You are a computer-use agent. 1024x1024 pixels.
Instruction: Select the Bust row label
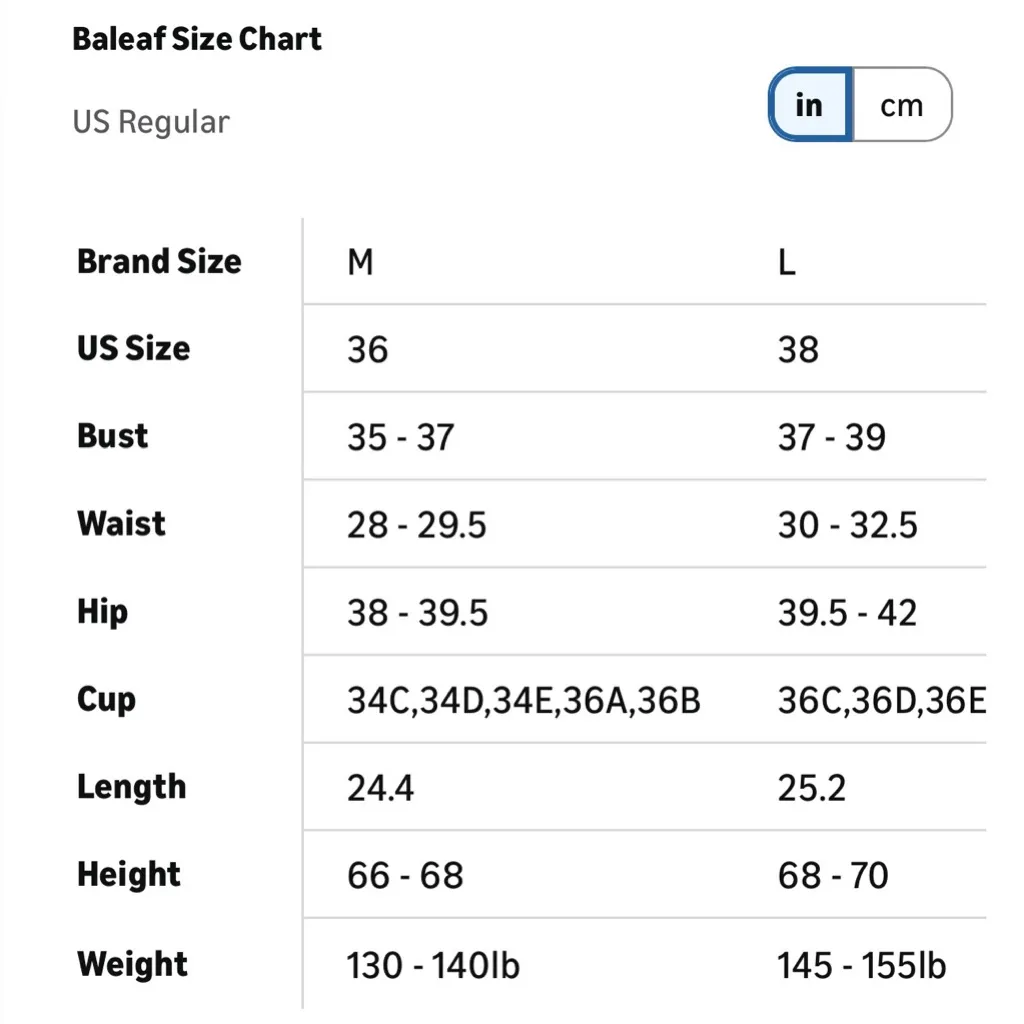[x=112, y=436]
